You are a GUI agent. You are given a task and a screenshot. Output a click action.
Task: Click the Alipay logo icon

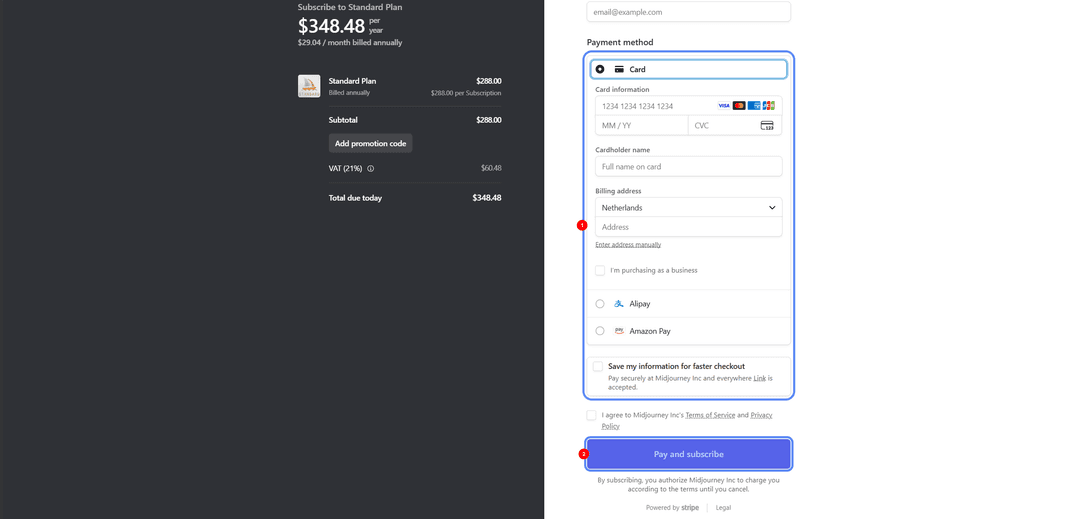point(619,304)
